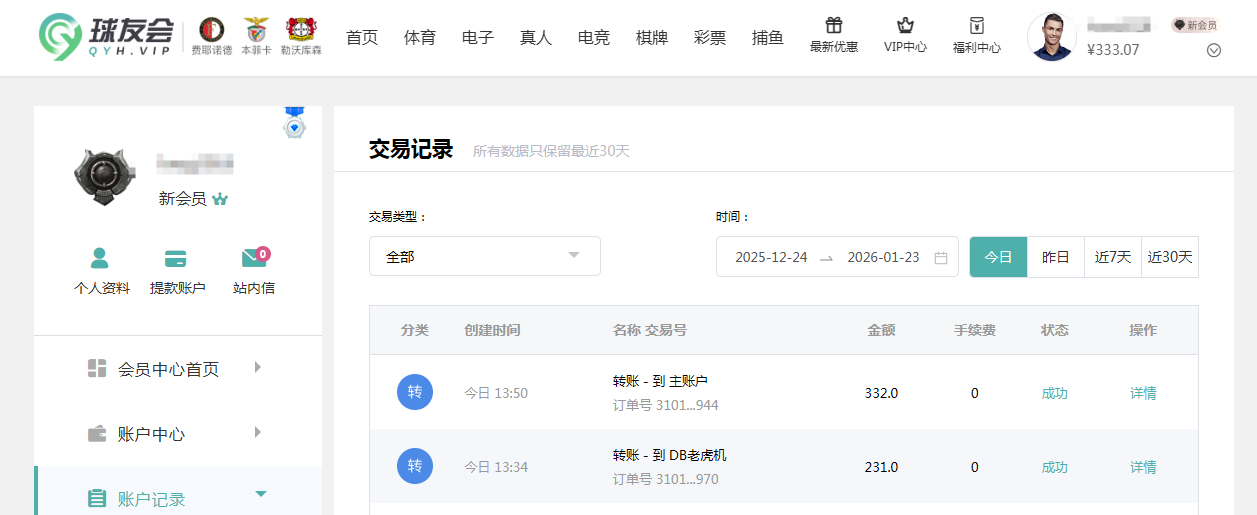Click the 账户记录 clipboard icon
The width and height of the screenshot is (1257, 515).
pos(97,498)
